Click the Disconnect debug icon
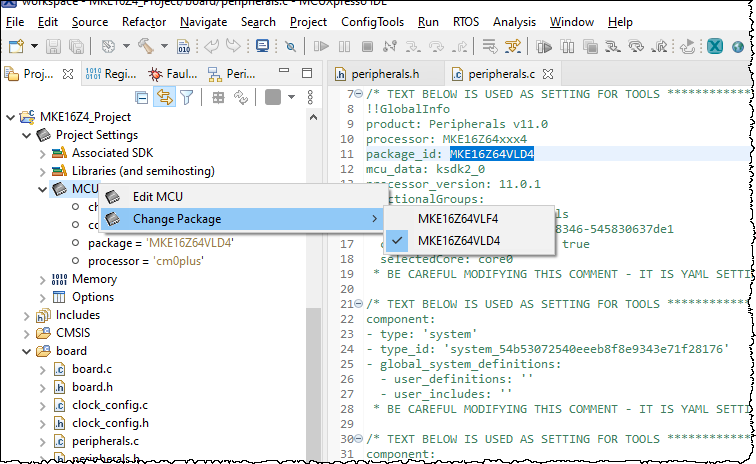756x464 pixels. pos(390,47)
